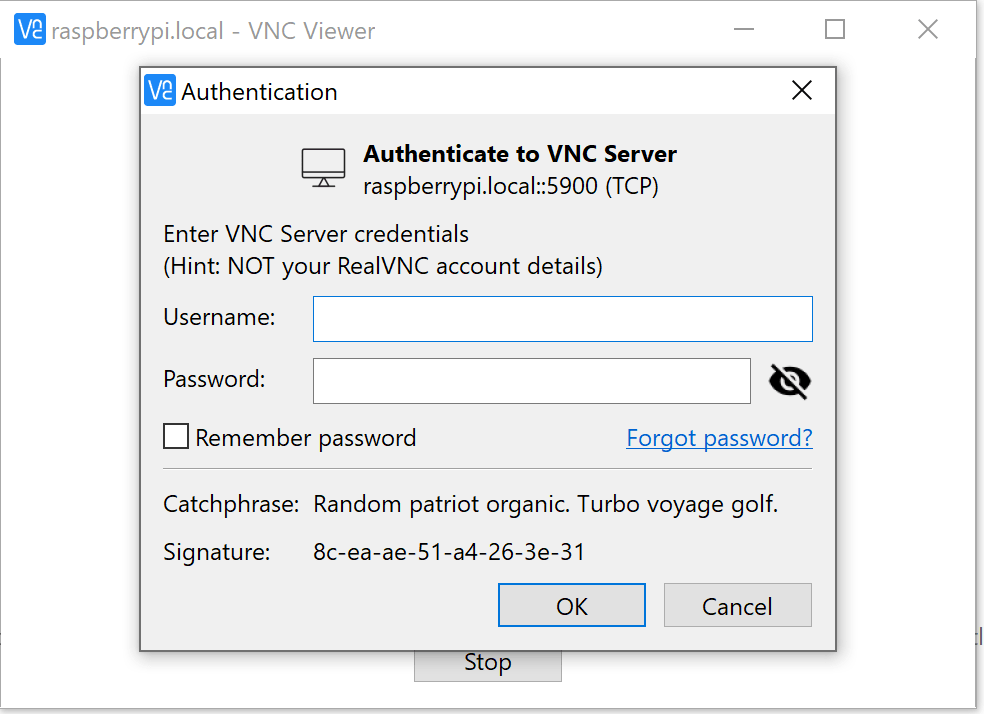Click the VNC logo in Authentication dialog

(x=160, y=91)
